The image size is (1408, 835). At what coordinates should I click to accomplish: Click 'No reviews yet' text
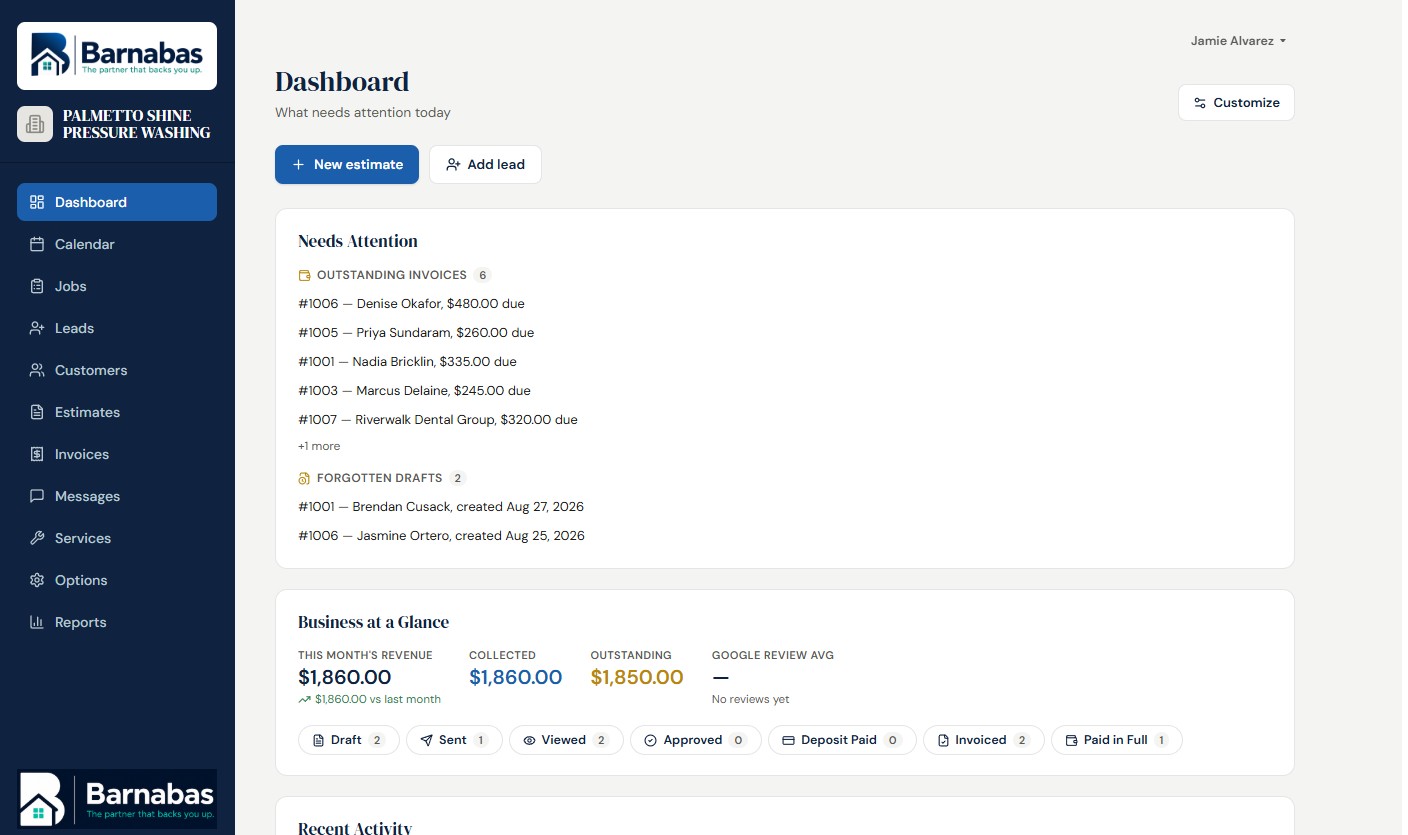750,699
